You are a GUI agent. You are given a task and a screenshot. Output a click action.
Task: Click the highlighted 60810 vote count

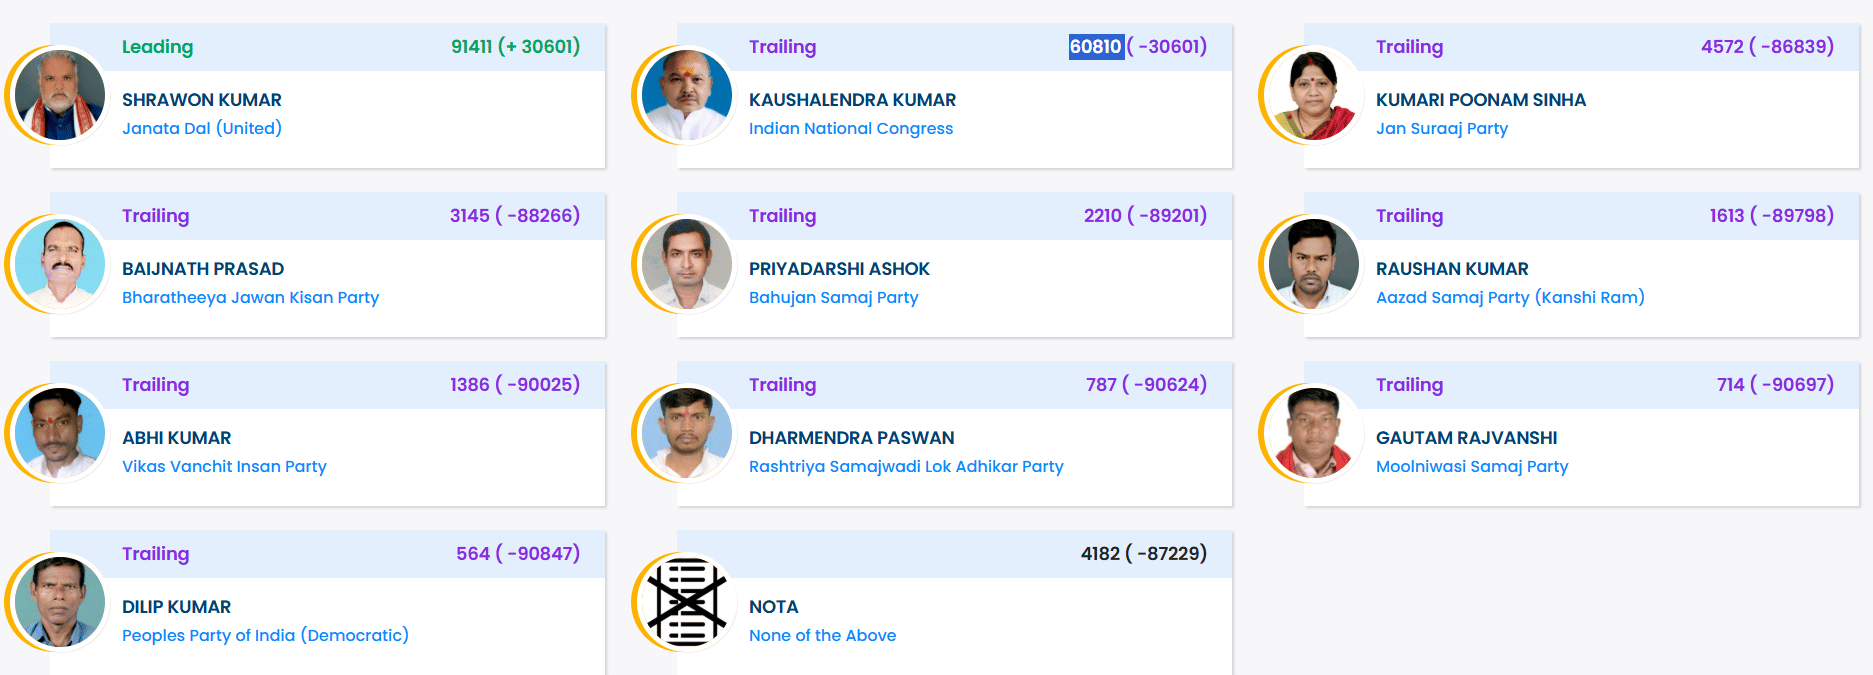pyautogui.click(x=1096, y=47)
